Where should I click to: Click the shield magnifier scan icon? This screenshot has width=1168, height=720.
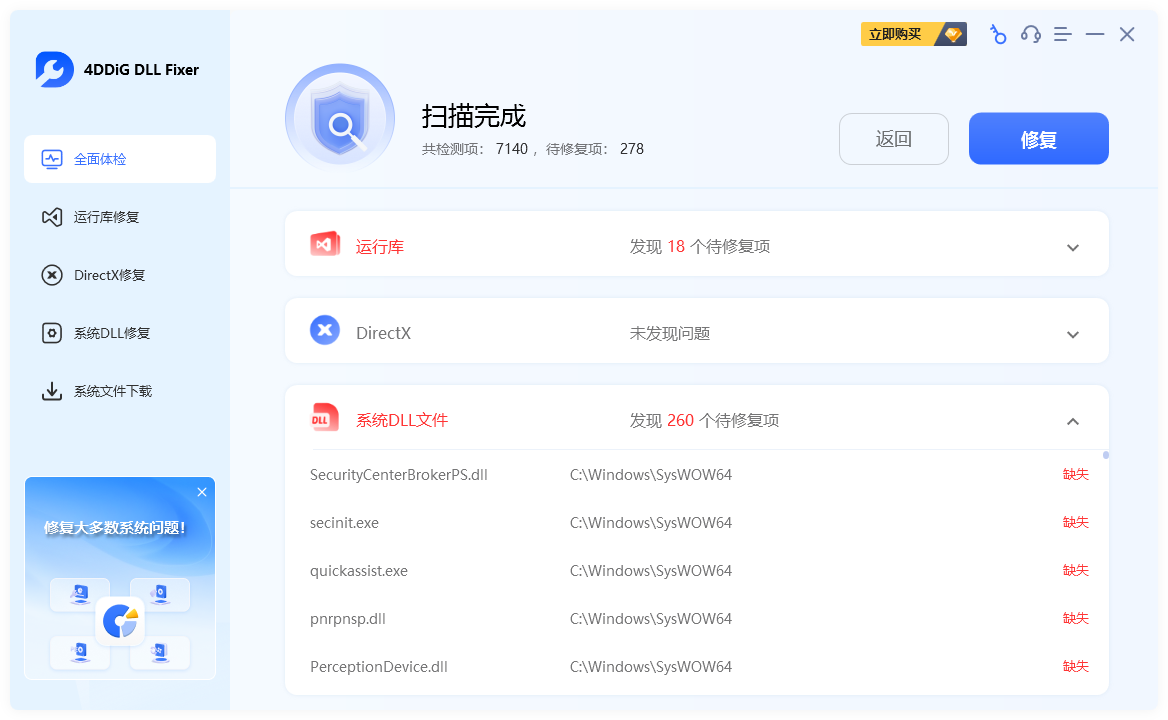(x=340, y=118)
